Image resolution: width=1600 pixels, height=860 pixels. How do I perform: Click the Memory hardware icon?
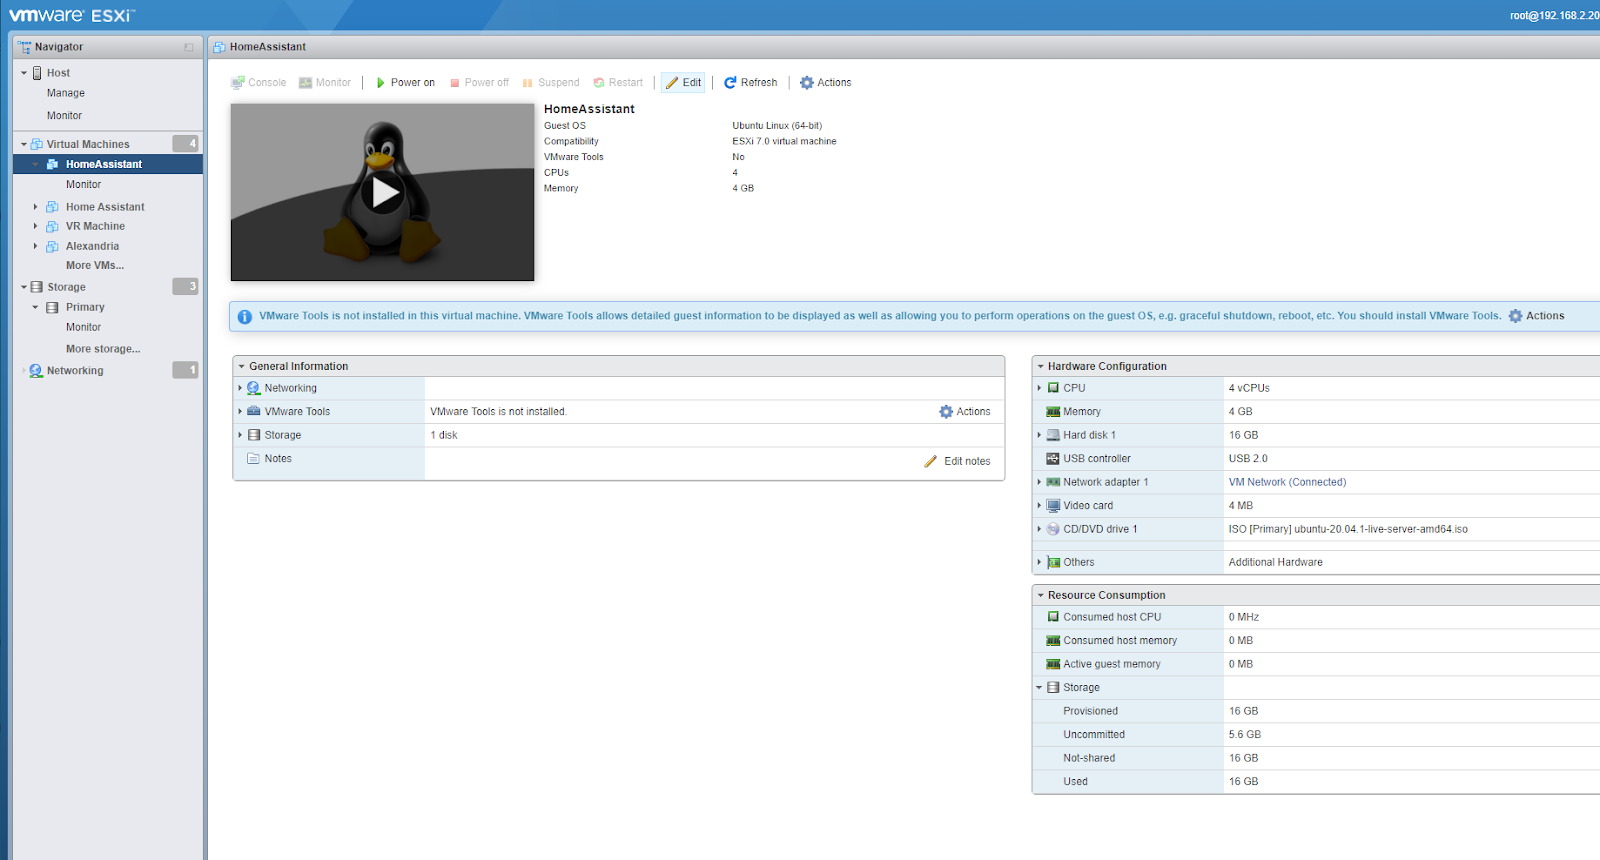1053,412
